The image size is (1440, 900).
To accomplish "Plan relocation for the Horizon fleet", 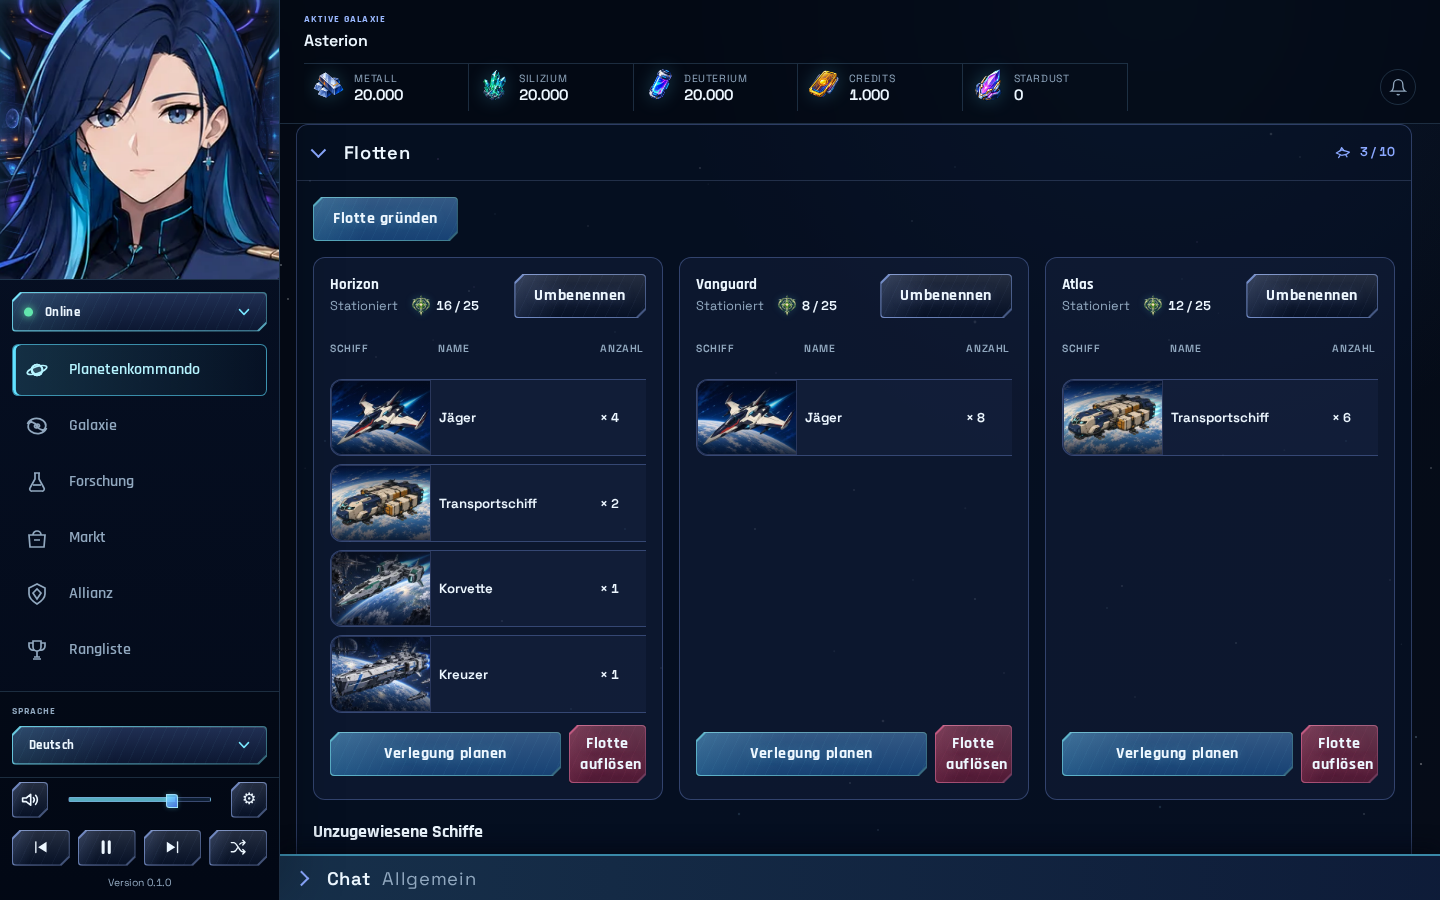I will tap(445, 754).
